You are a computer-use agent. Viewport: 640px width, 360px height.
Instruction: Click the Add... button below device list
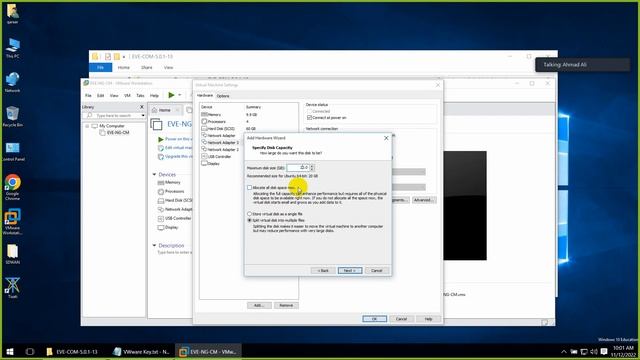(x=259, y=305)
